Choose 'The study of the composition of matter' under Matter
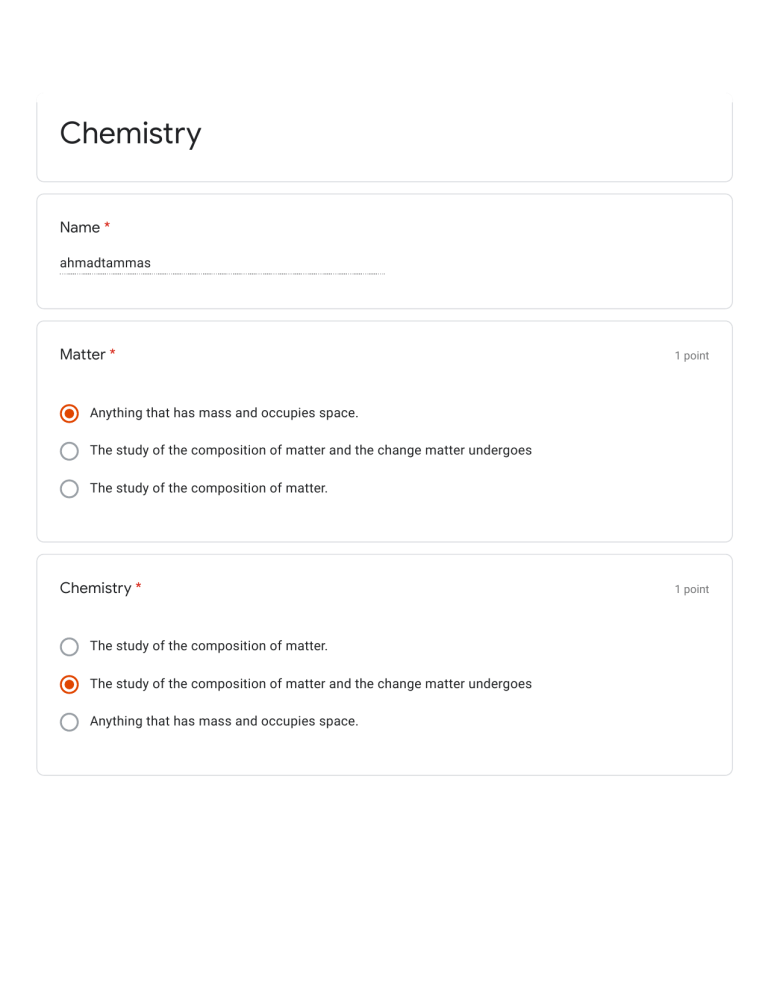 click(69, 488)
